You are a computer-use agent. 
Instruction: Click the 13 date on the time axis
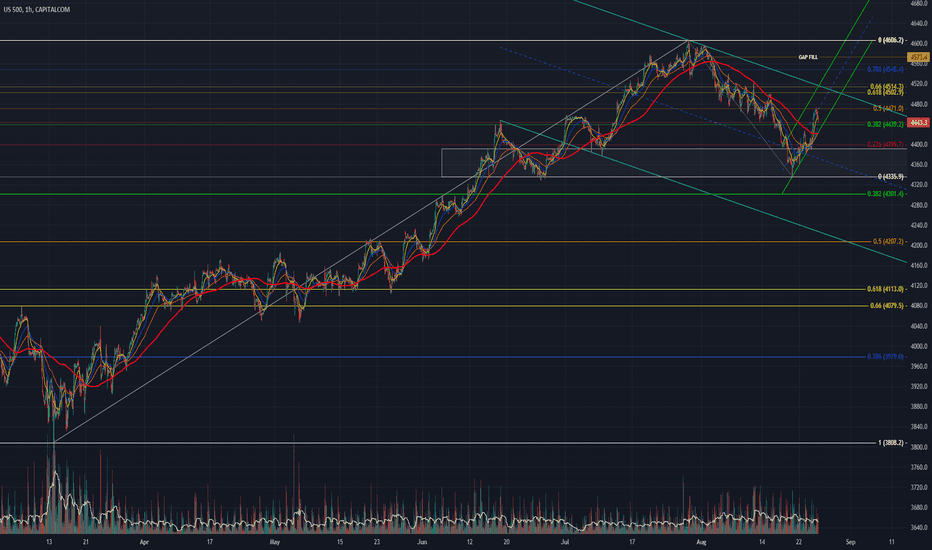tap(49, 542)
